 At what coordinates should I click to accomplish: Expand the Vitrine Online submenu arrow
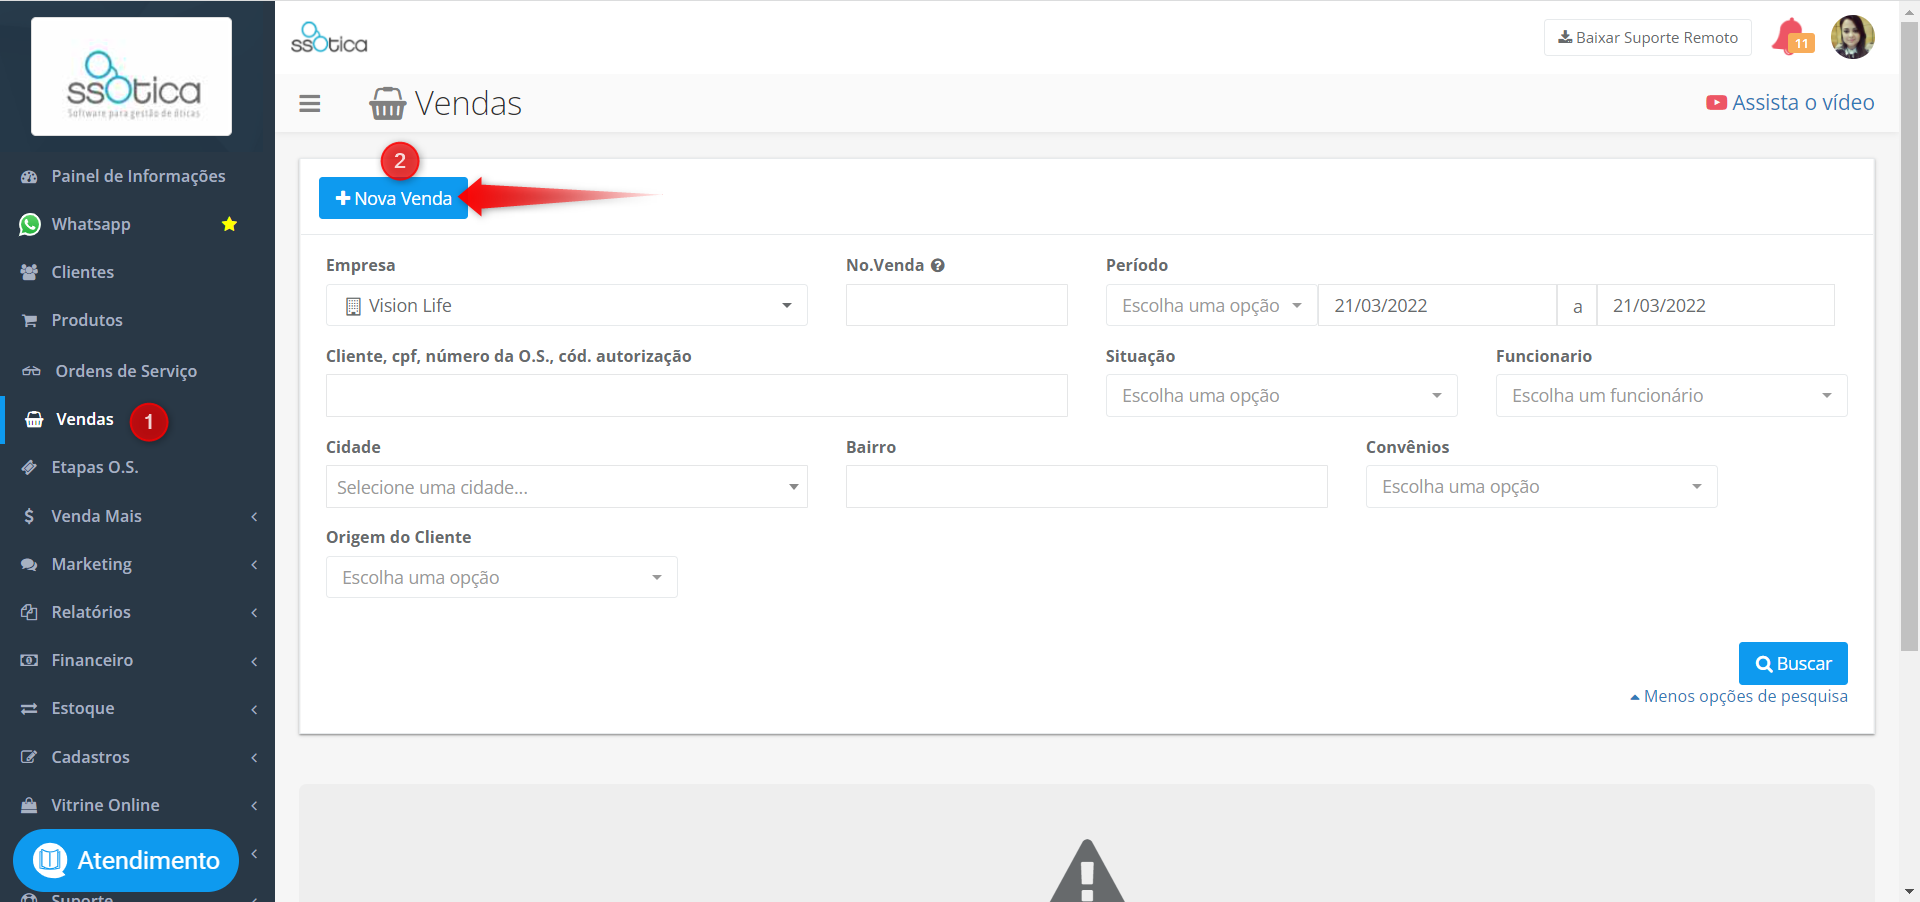(255, 805)
